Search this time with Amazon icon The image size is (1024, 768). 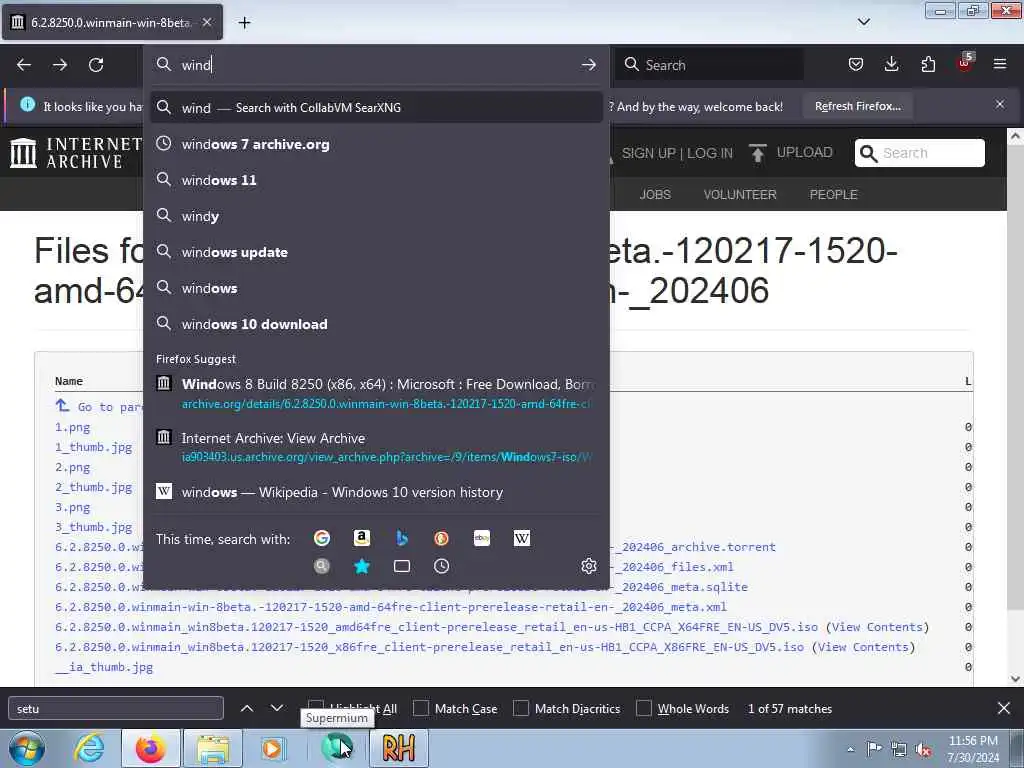[x=362, y=538]
